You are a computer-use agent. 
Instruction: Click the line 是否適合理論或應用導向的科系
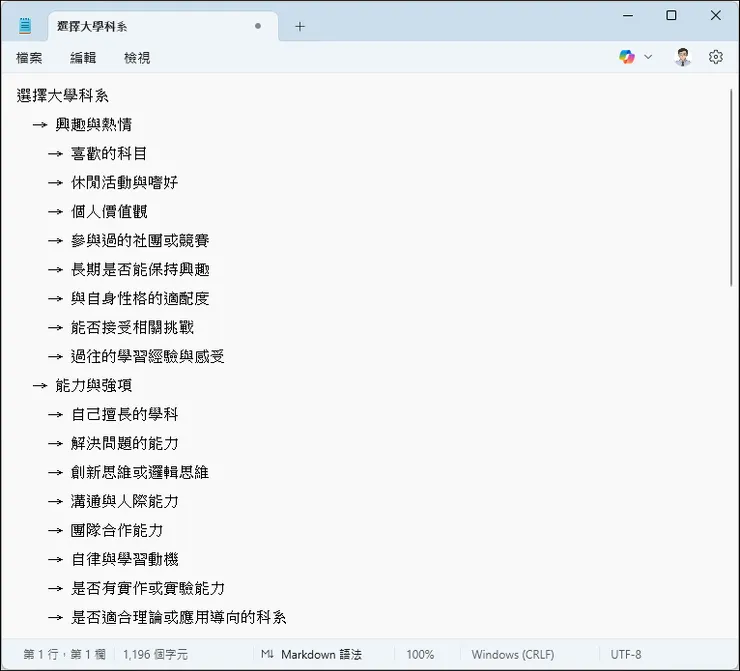pyautogui.click(x=178, y=618)
